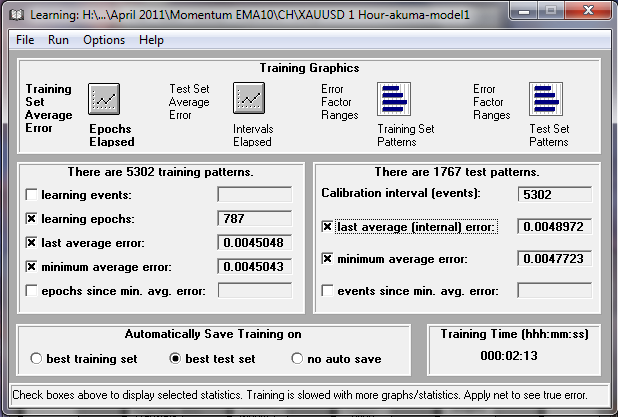Click the empty events since min error field

555,290
